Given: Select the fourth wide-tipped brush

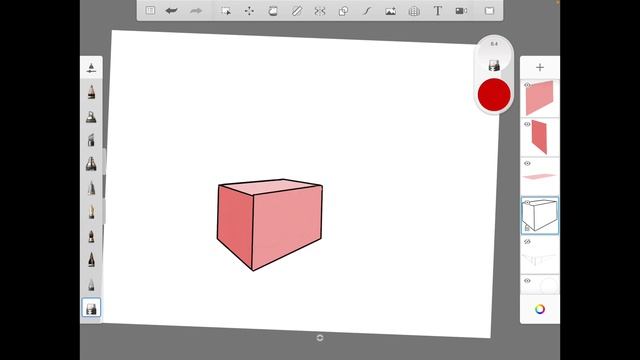Looking at the screenshot, I should tap(91, 164).
